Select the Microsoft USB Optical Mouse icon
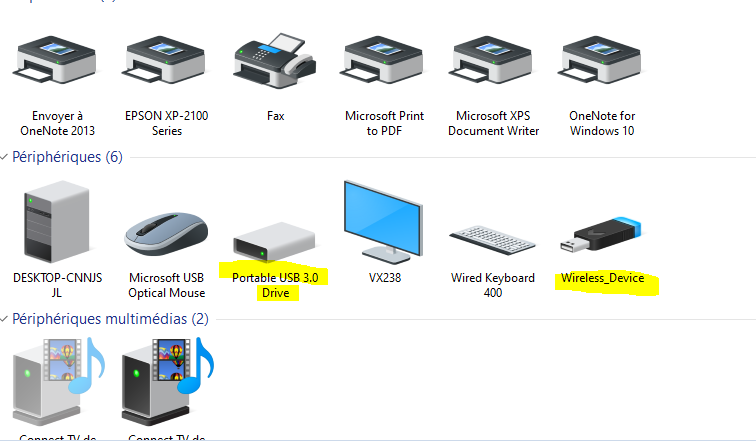This screenshot has width=756, height=441. [x=166, y=234]
